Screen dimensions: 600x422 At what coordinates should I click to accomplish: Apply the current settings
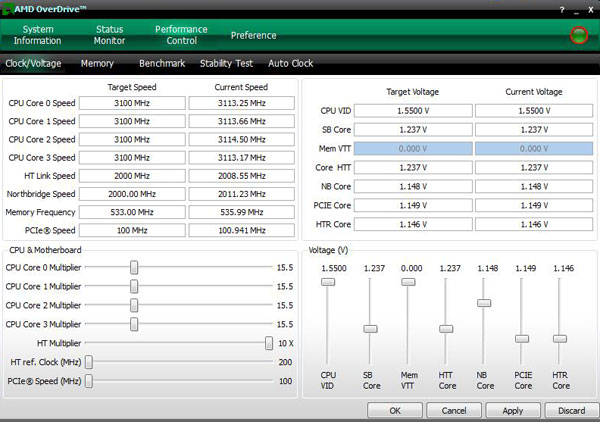513,411
